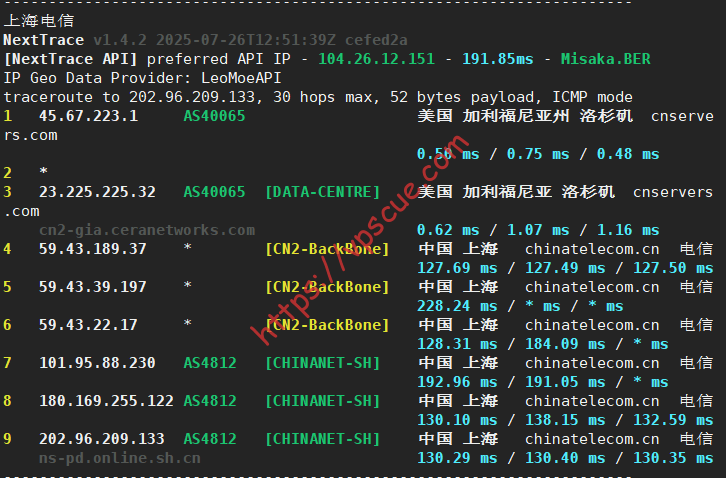Click the [DATA-CENTRE] tag
This screenshot has width=726, height=478.
pos(322,192)
